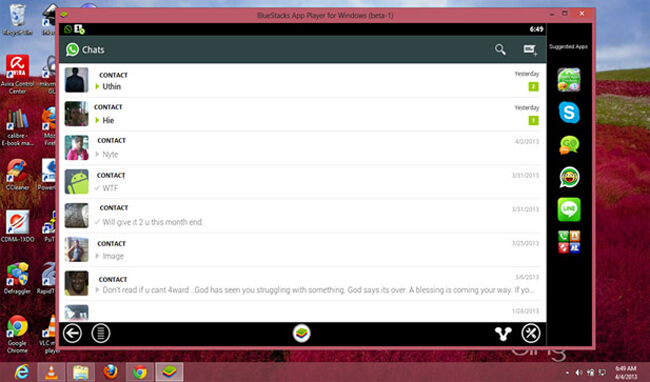The width and height of the screenshot is (650, 382).
Task: Open Avira Control Center desktop icon
Action: (17, 74)
